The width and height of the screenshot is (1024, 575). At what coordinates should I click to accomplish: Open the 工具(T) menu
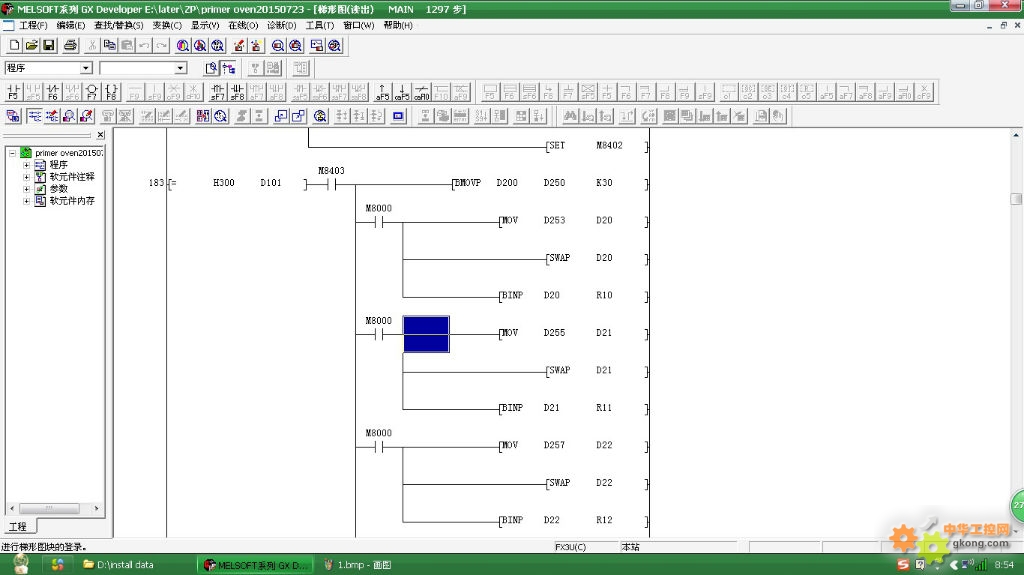(319, 25)
